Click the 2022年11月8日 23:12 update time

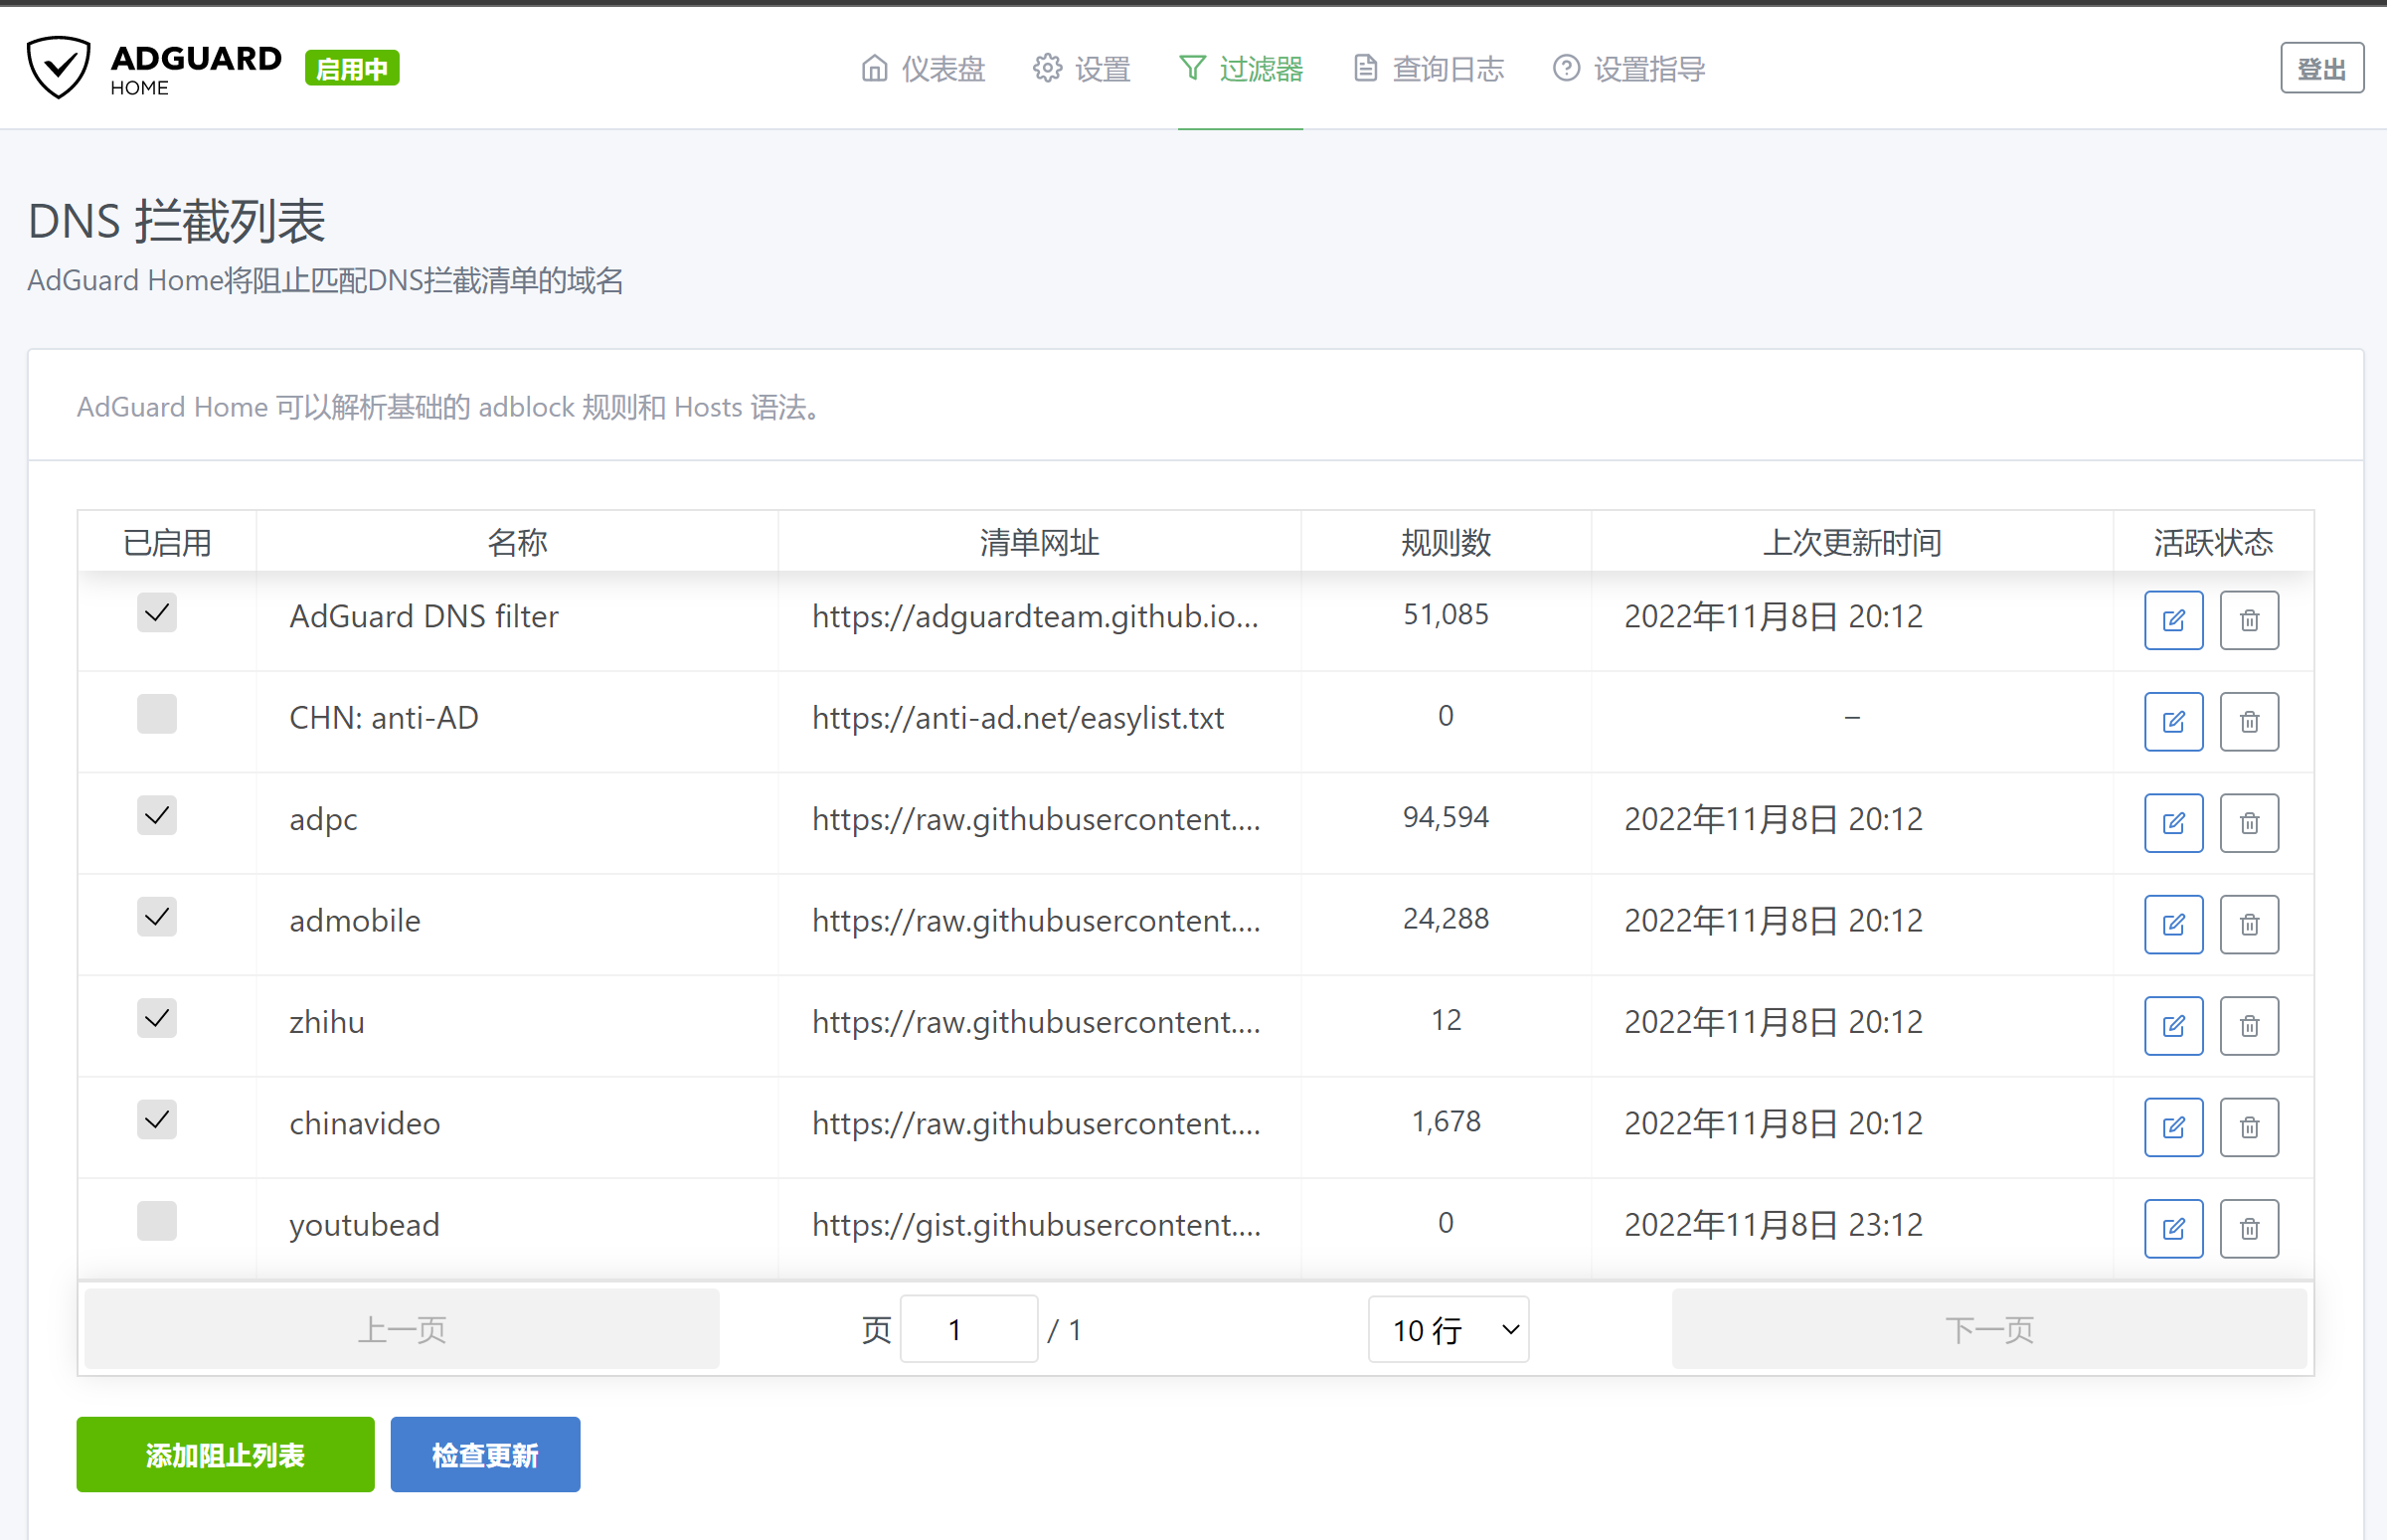coord(1773,1225)
